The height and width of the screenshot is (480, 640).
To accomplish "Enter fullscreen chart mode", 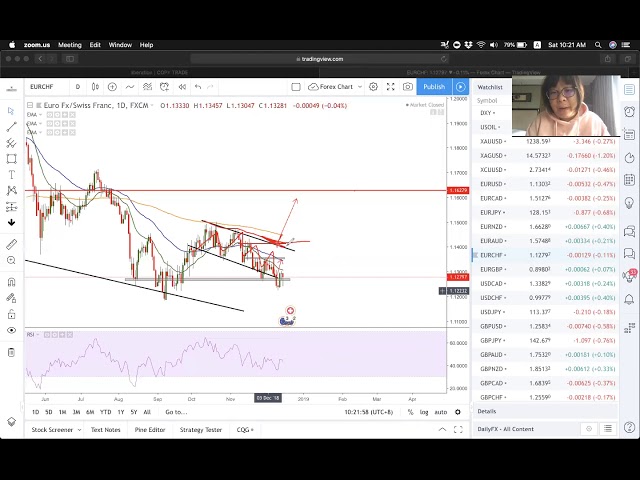I will tap(390, 87).
